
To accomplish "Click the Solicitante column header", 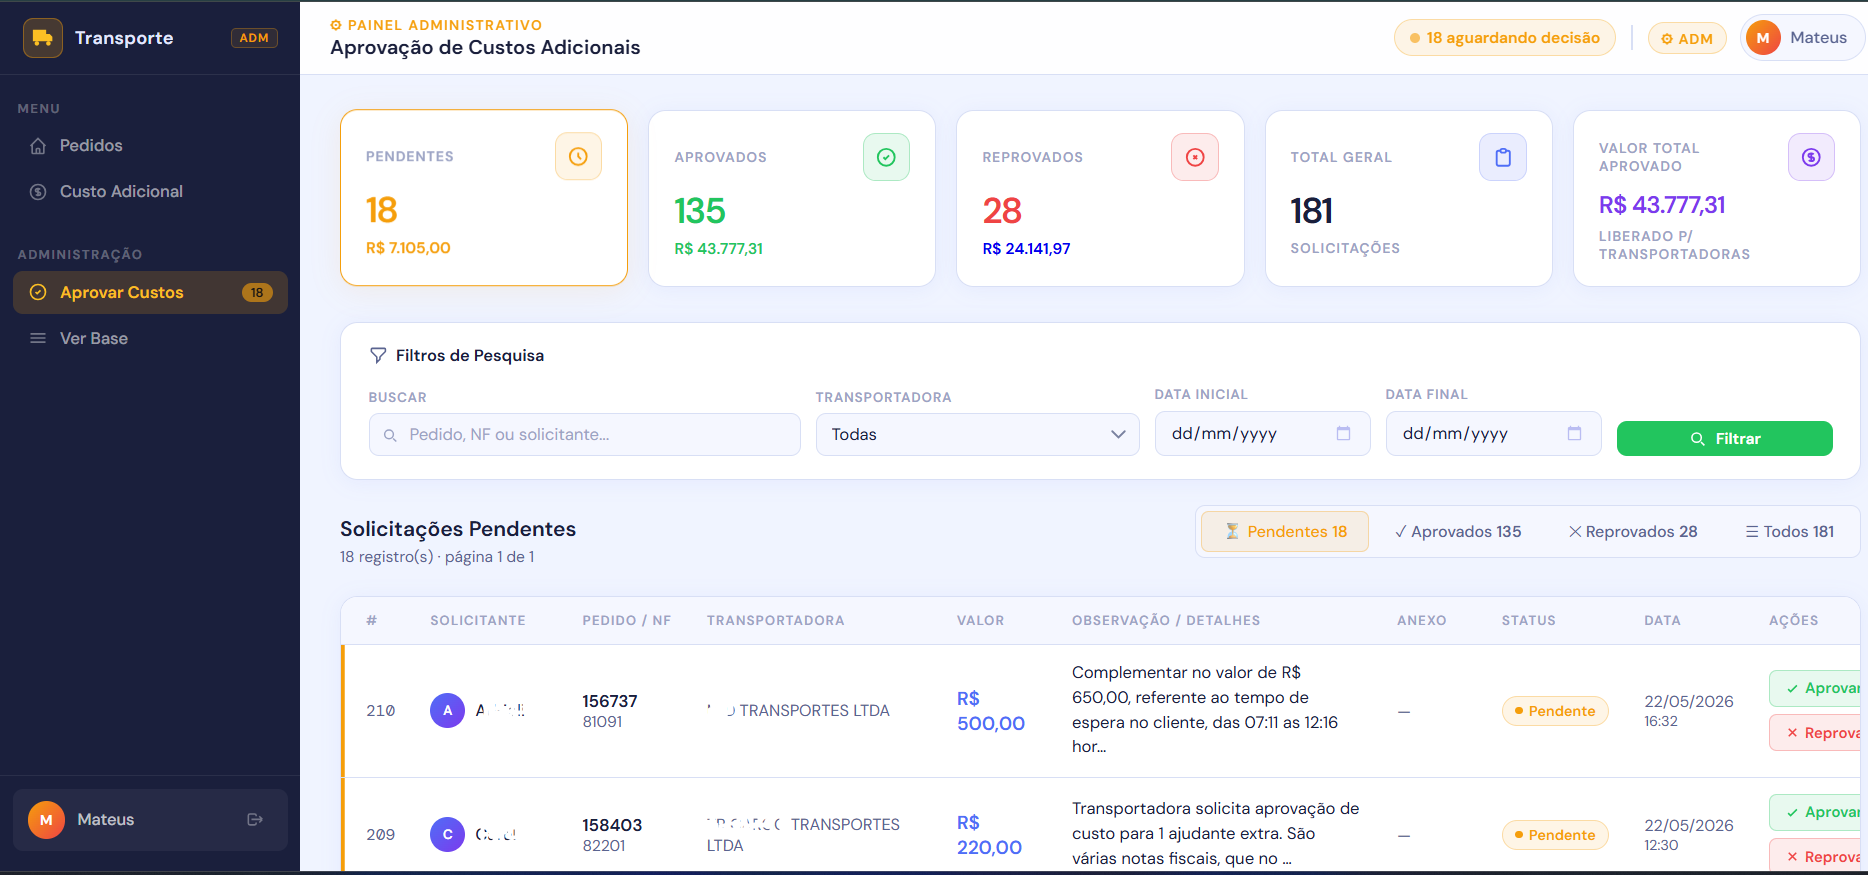I will tap(478, 620).
